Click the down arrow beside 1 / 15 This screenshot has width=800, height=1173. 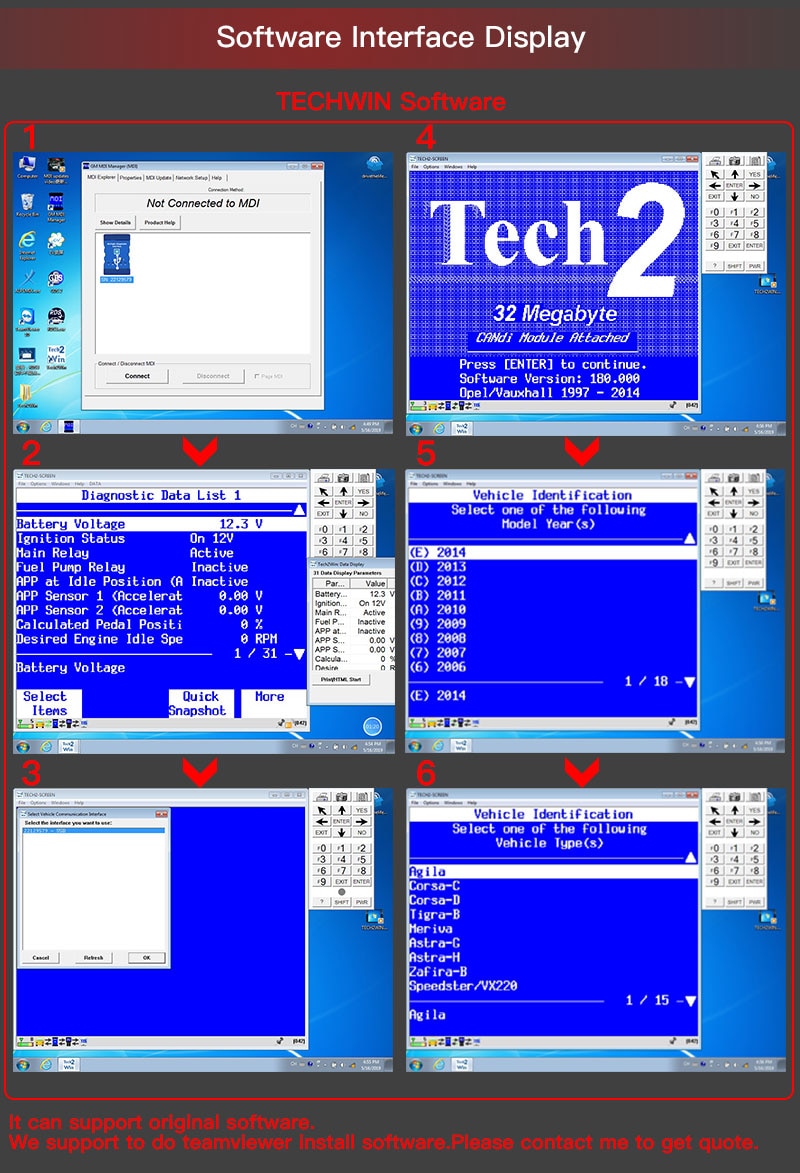(x=690, y=1001)
